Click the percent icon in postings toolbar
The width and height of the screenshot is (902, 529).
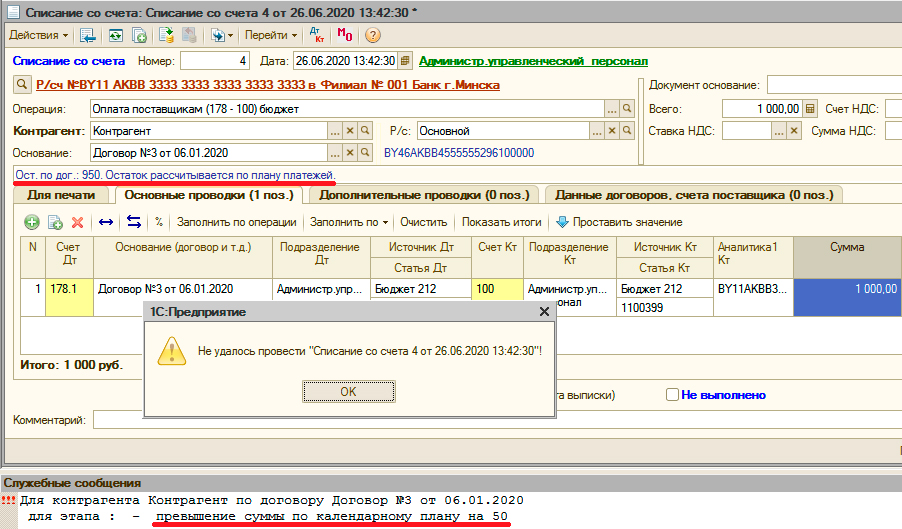click(x=158, y=222)
